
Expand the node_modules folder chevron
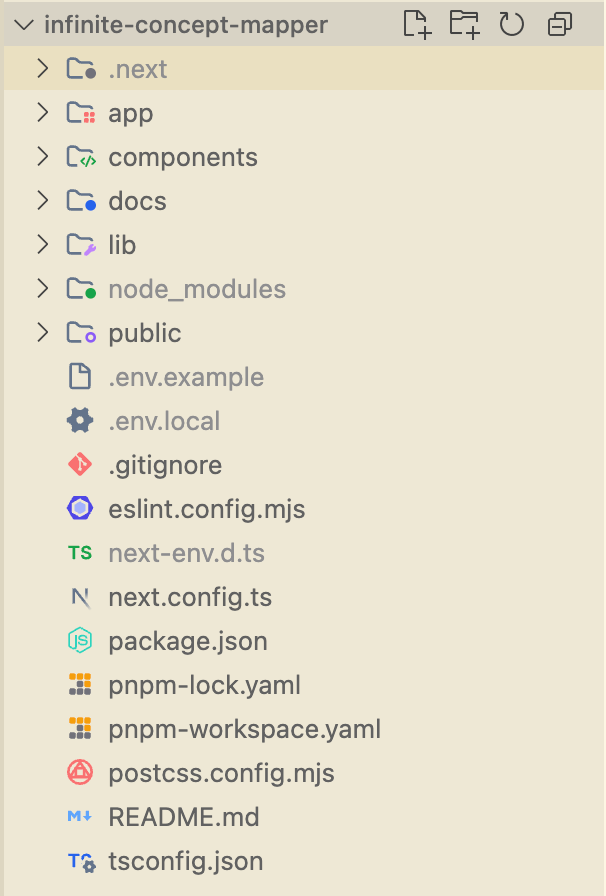pyautogui.click(x=42, y=289)
